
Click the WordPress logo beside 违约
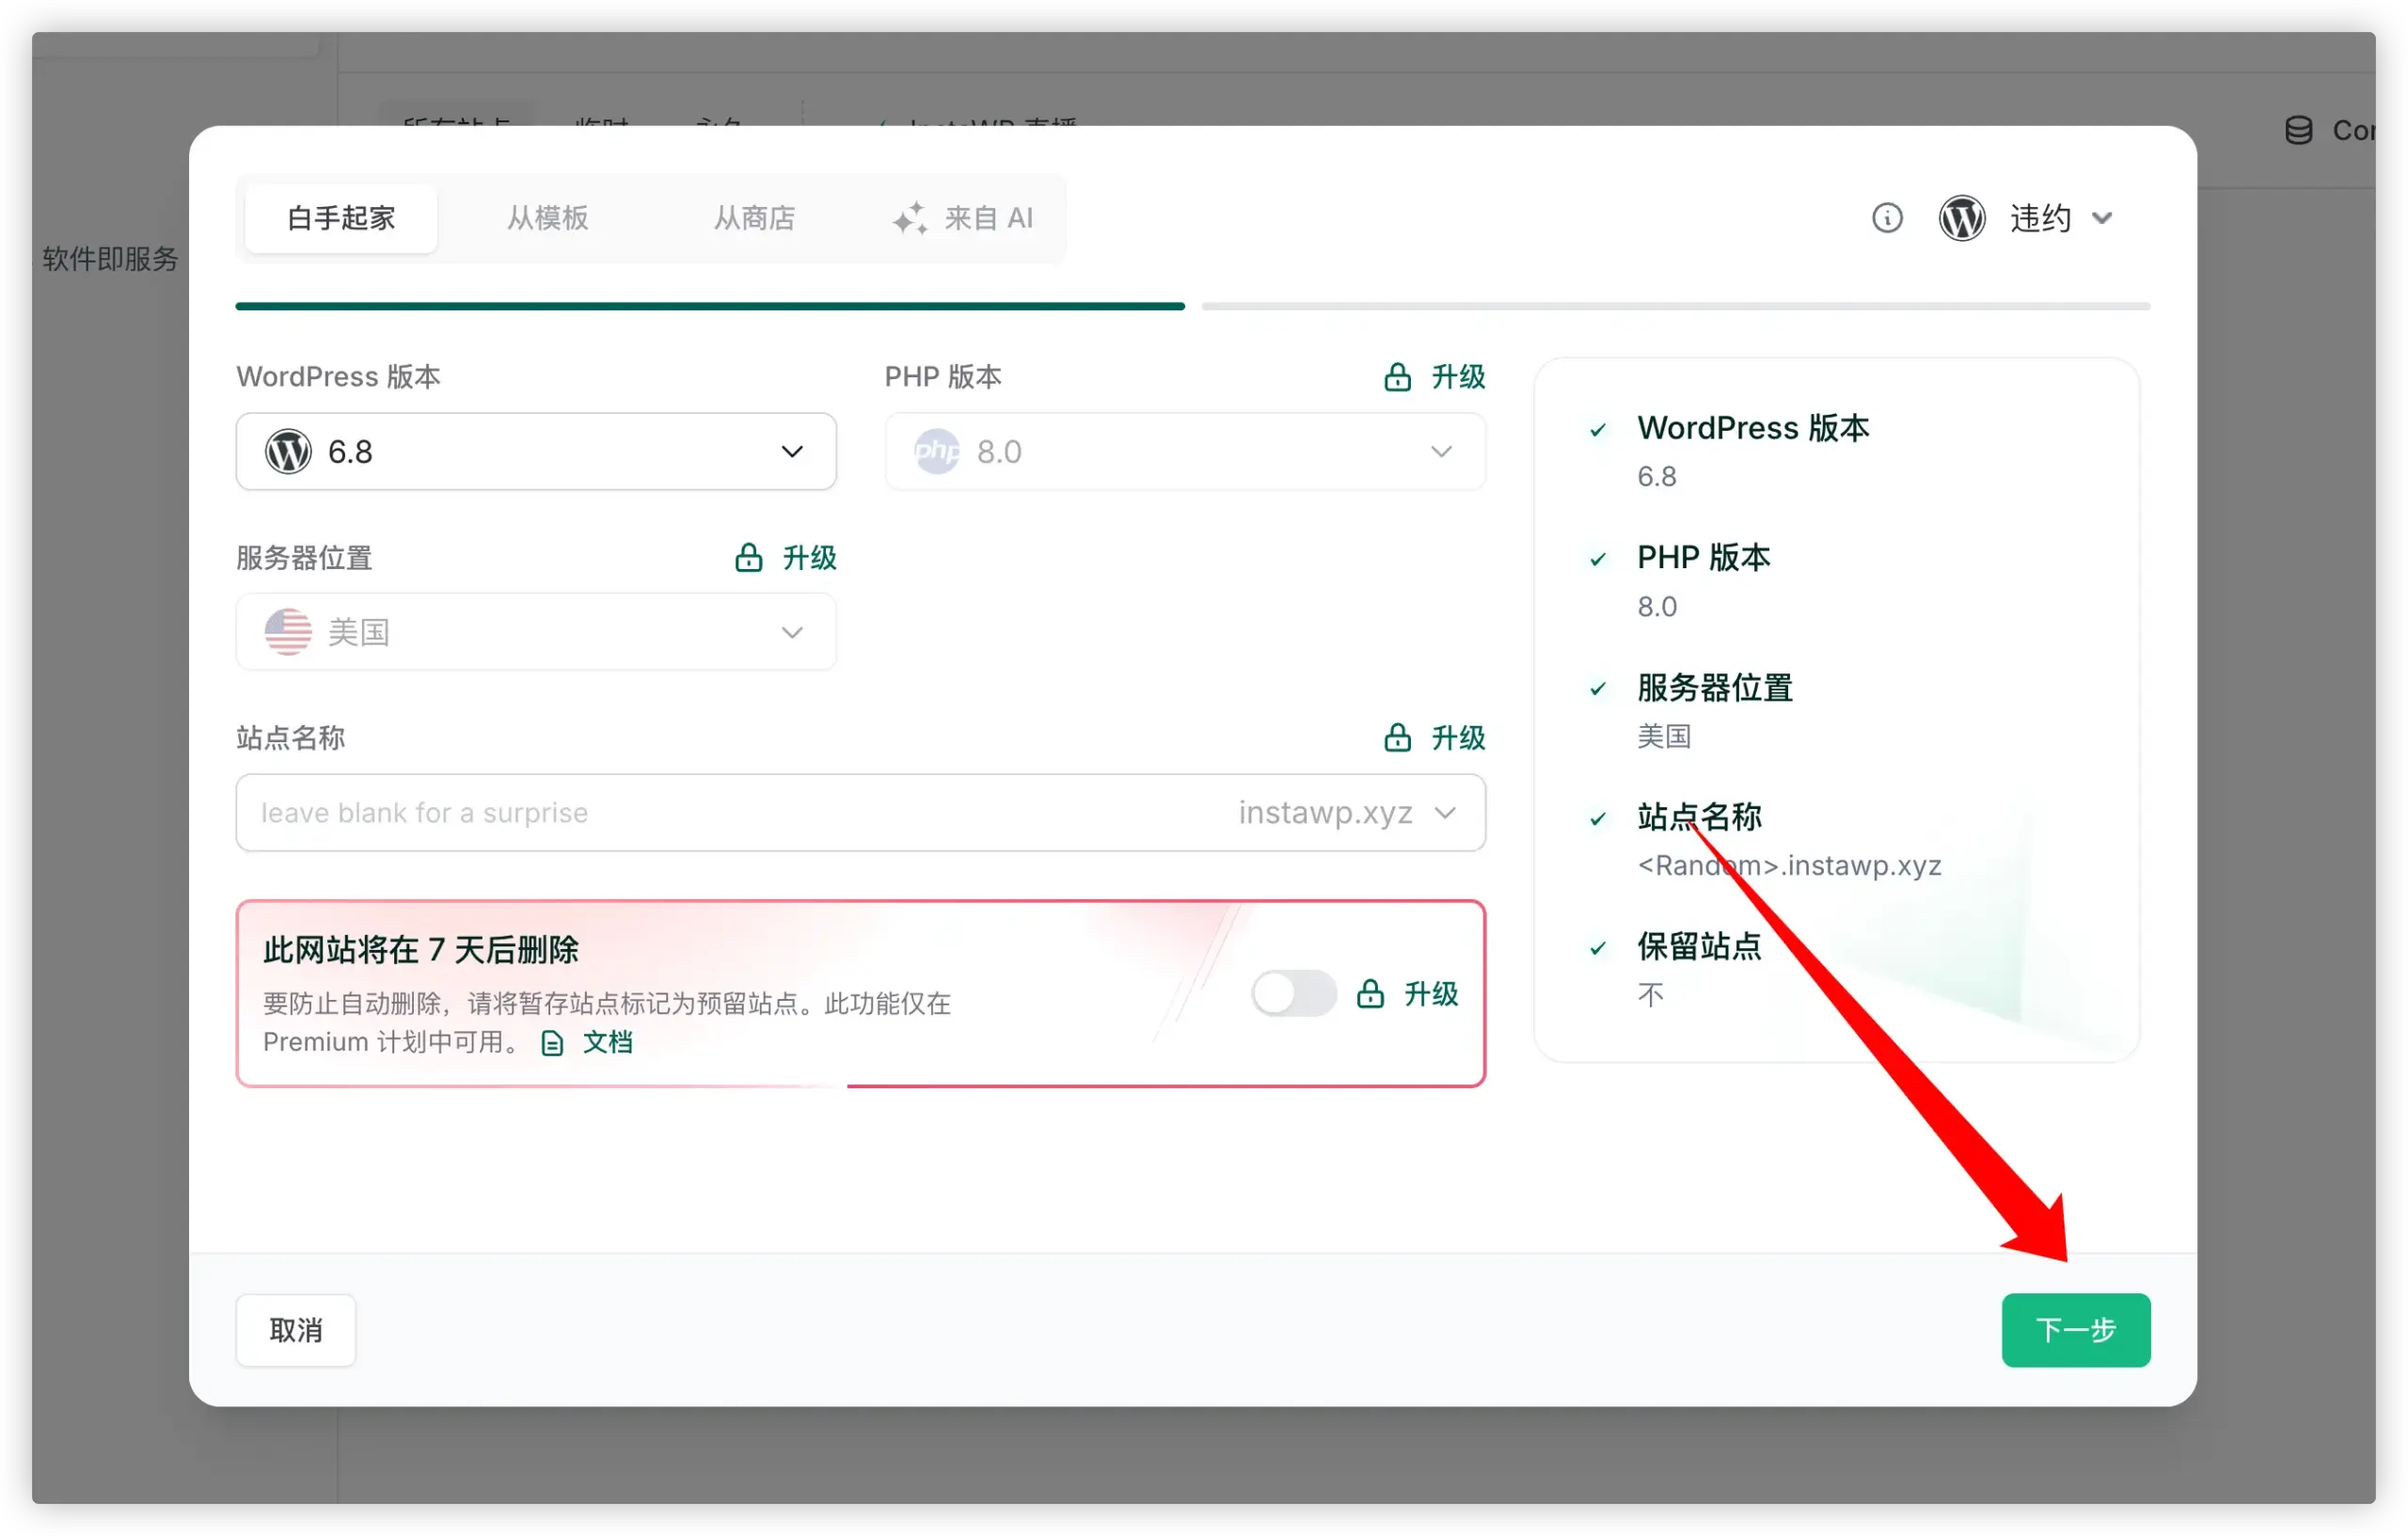pos(1962,218)
